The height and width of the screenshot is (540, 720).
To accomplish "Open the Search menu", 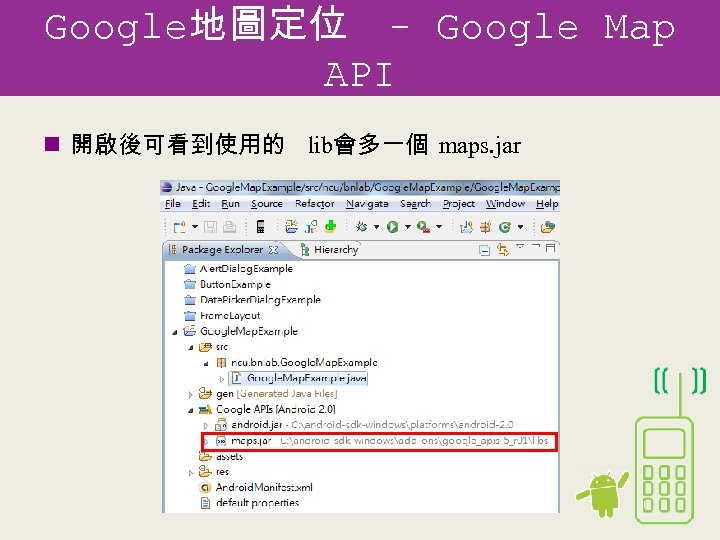I will 416,203.
